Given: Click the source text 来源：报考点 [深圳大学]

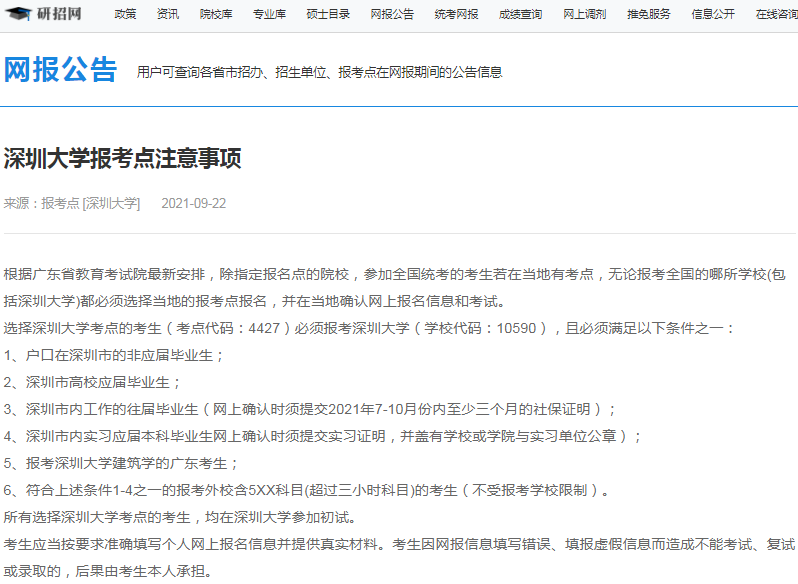Looking at the screenshot, I should (x=72, y=203).
